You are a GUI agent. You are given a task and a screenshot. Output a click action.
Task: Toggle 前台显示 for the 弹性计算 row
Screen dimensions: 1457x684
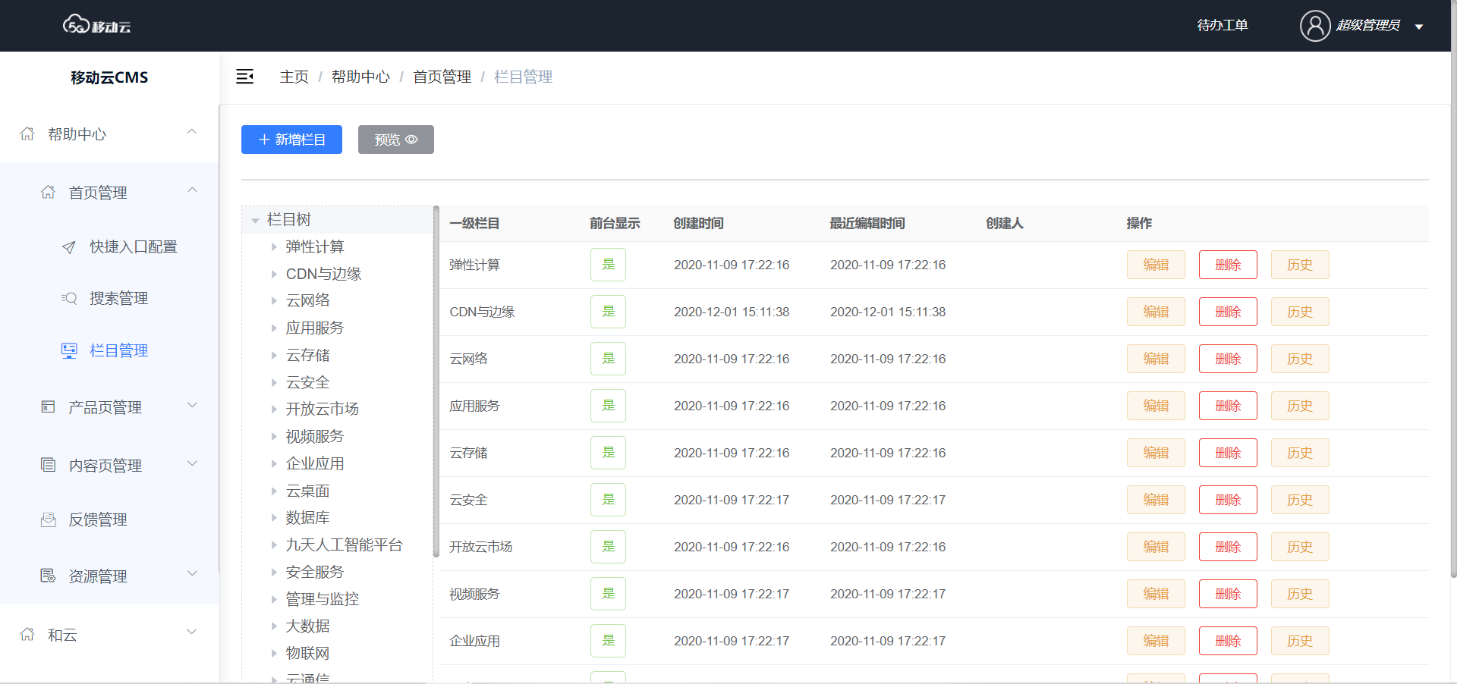[607, 265]
